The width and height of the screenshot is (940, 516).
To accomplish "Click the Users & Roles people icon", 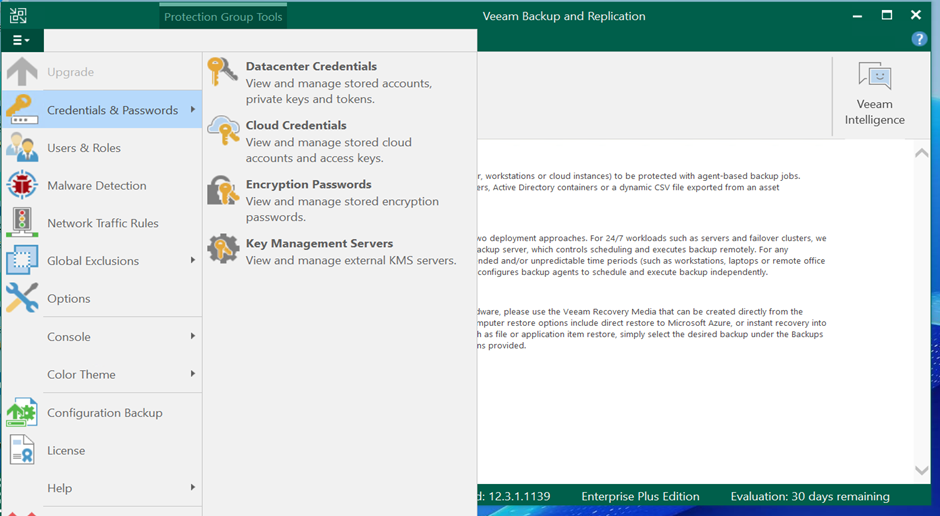I will (x=22, y=147).
